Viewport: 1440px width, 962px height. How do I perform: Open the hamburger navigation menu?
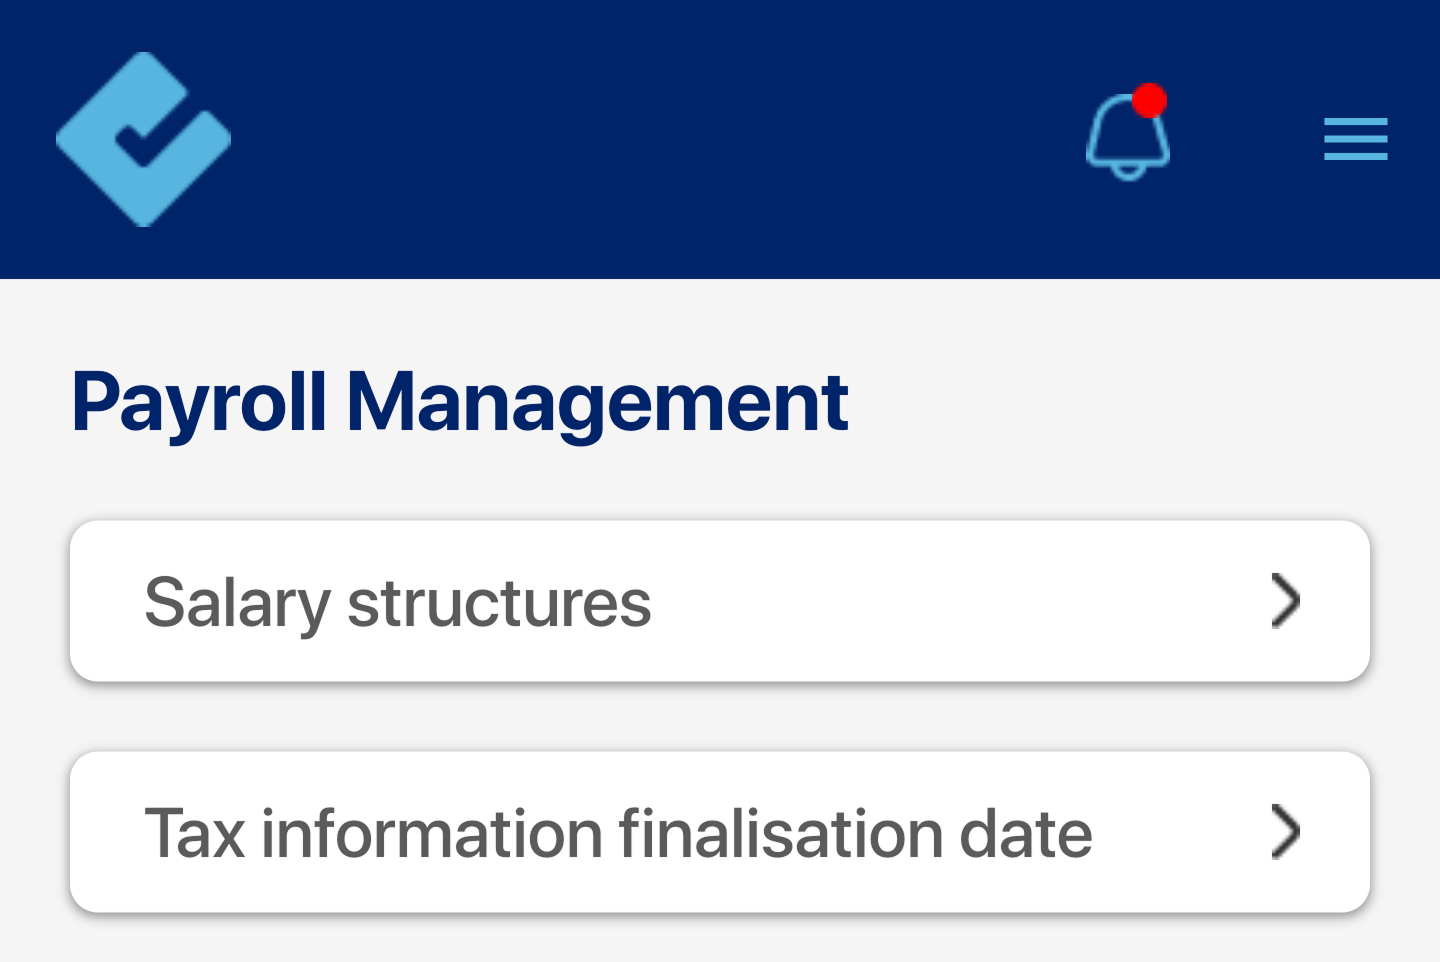[1355, 139]
